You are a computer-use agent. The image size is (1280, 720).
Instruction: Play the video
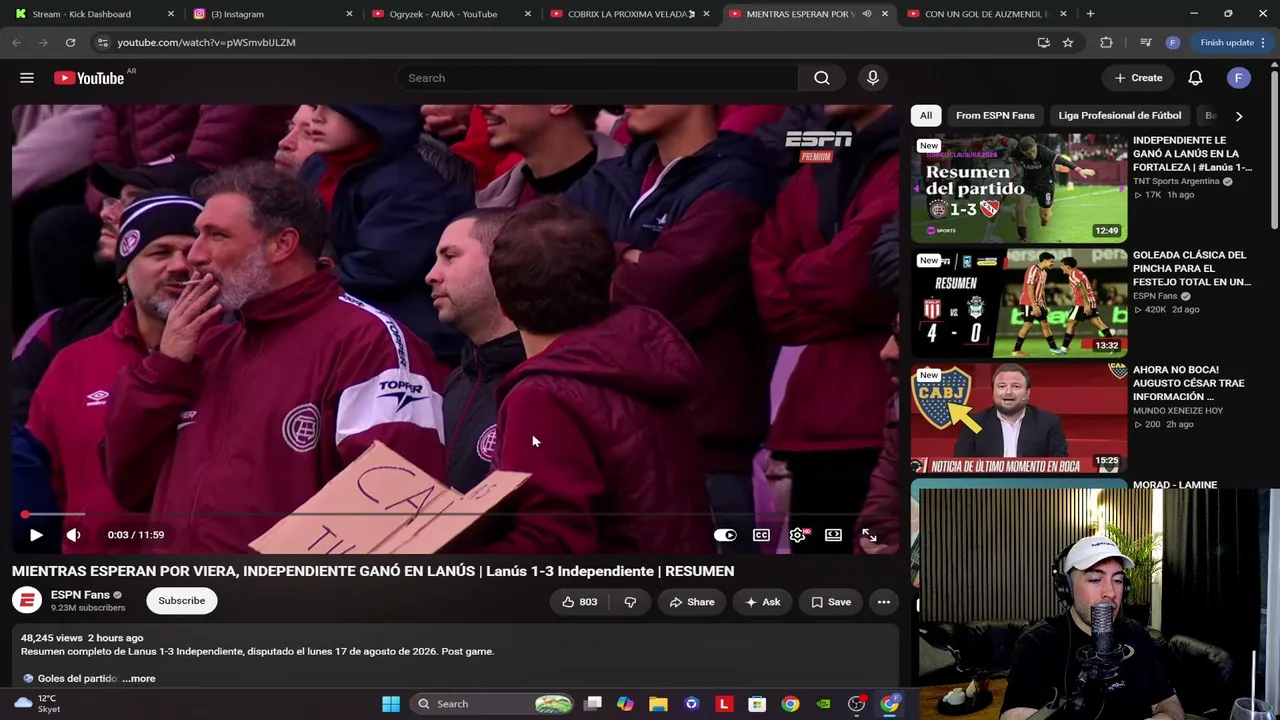(36, 535)
